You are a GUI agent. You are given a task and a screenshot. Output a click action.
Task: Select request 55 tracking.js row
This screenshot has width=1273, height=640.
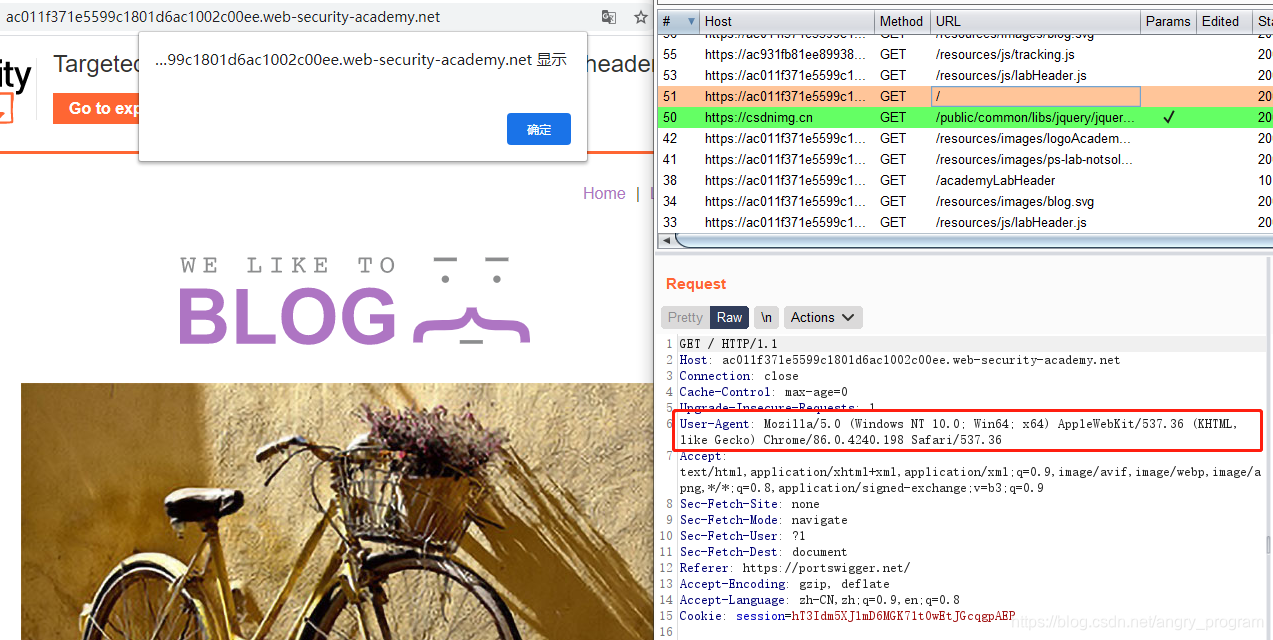(x=965, y=54)
